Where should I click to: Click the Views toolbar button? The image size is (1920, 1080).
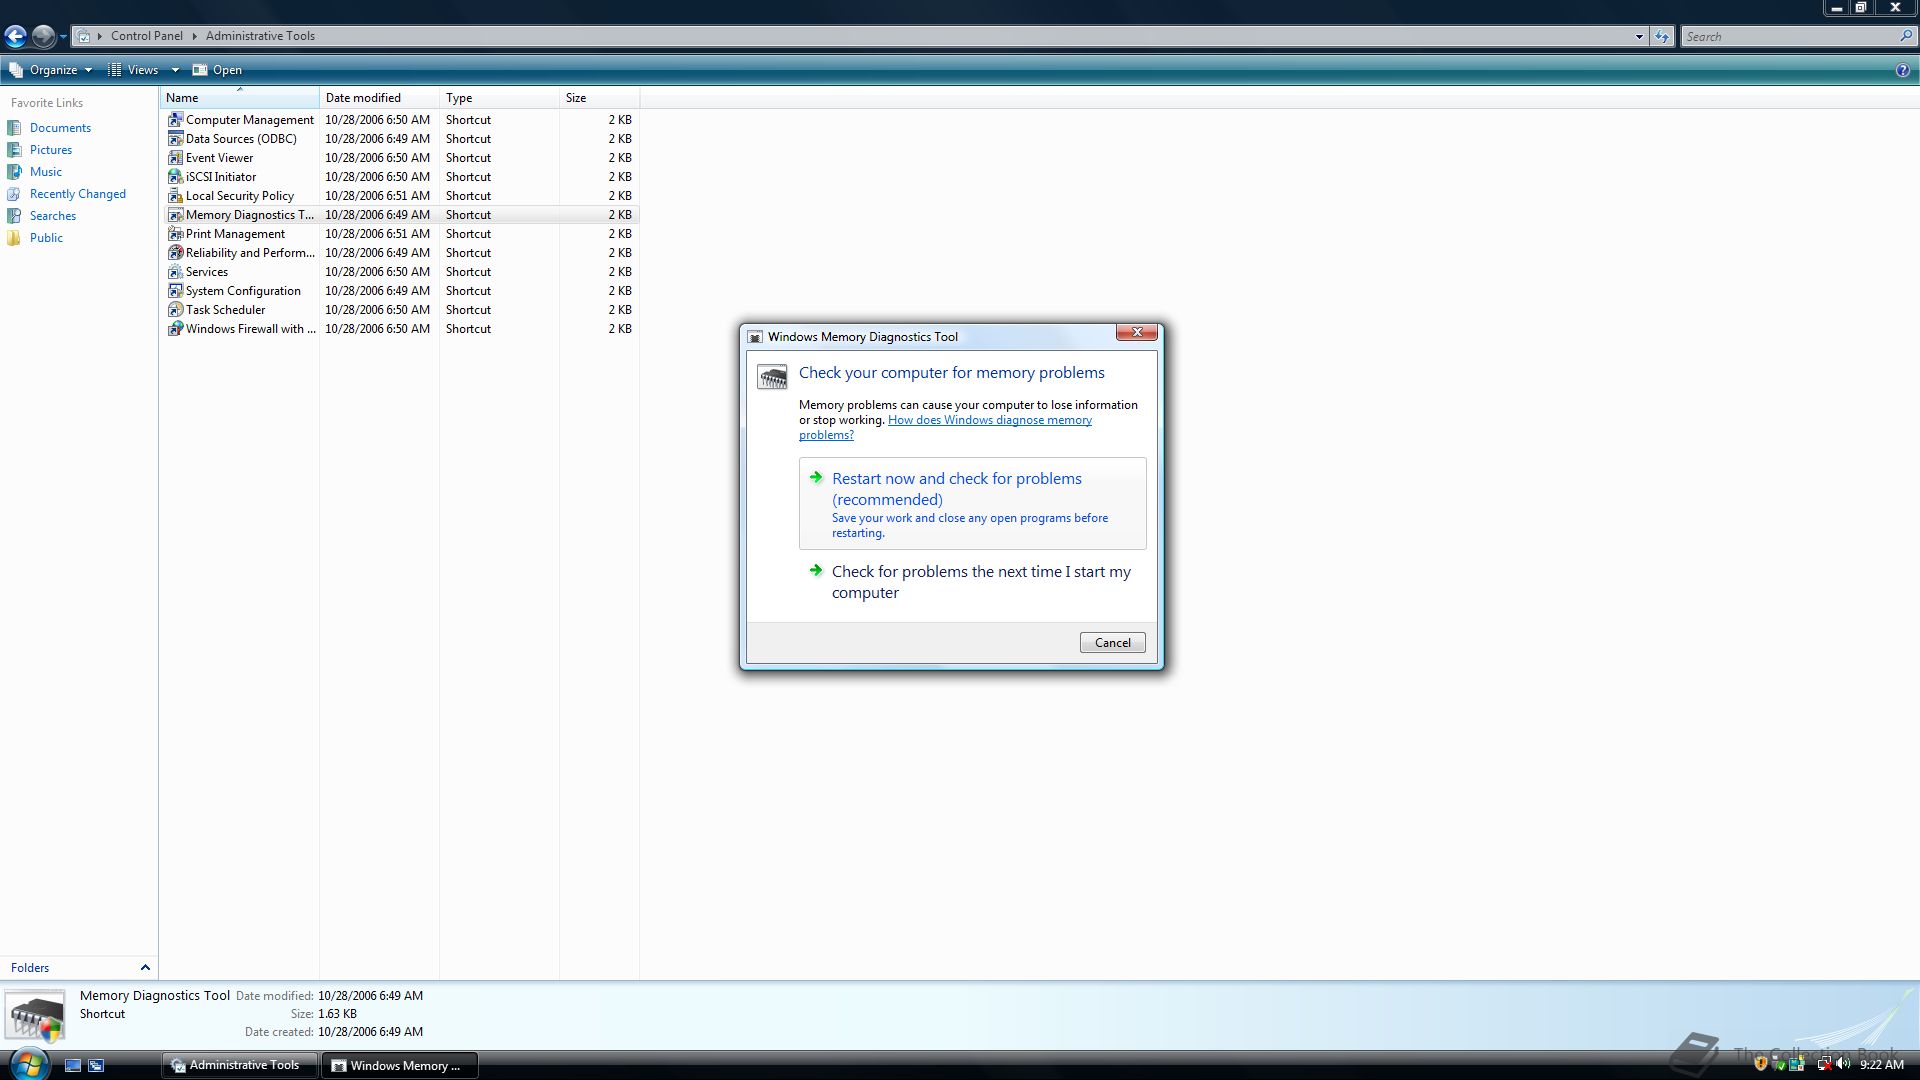coord(134,70)
